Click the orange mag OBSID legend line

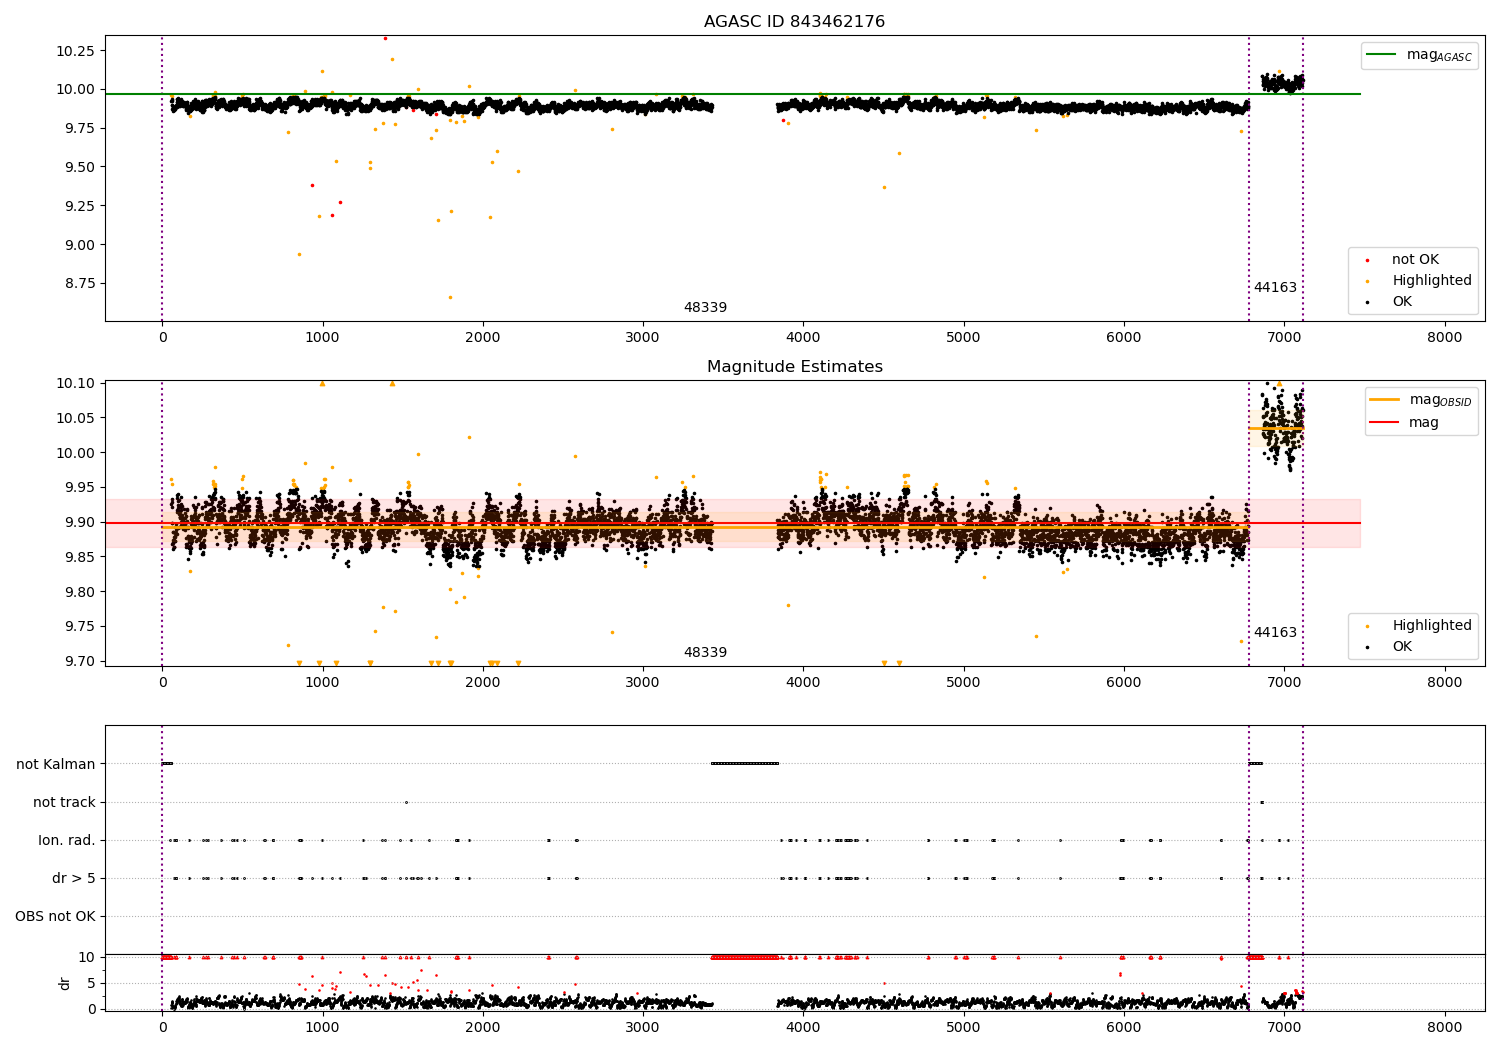[1385, 400]
